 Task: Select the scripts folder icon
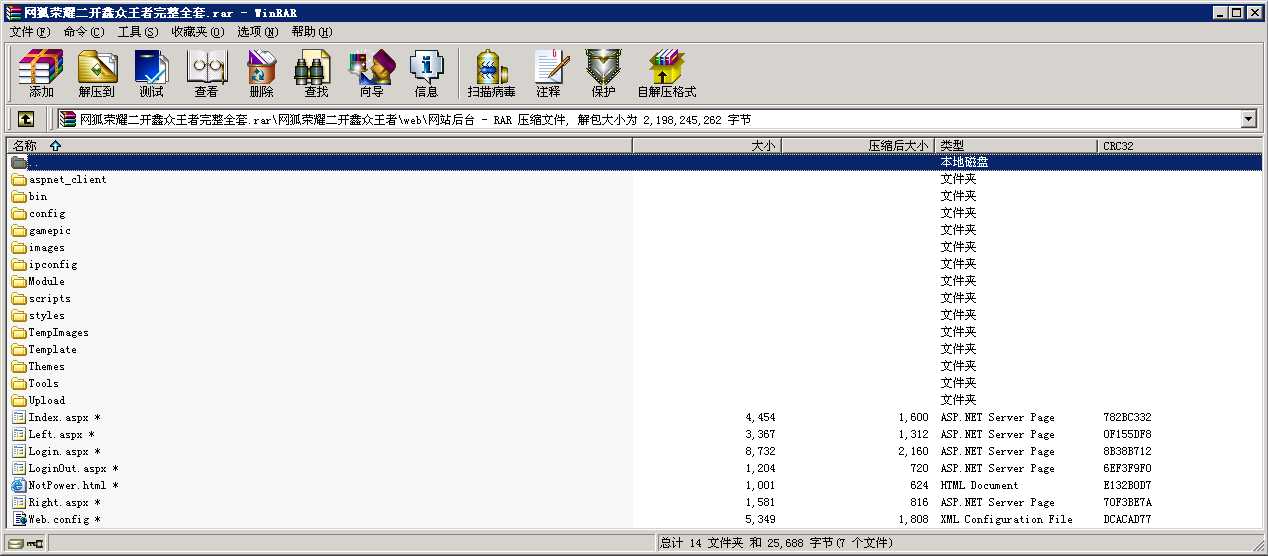click(19, 299)
